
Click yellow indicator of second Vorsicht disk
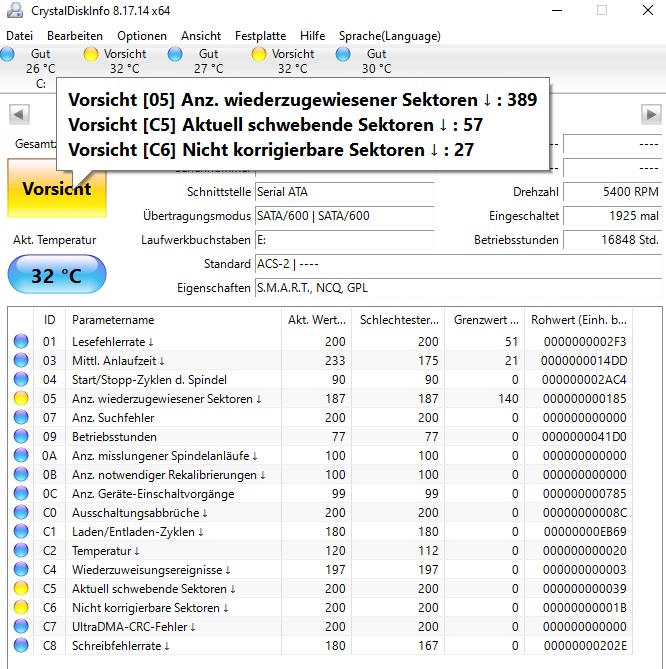259,54
